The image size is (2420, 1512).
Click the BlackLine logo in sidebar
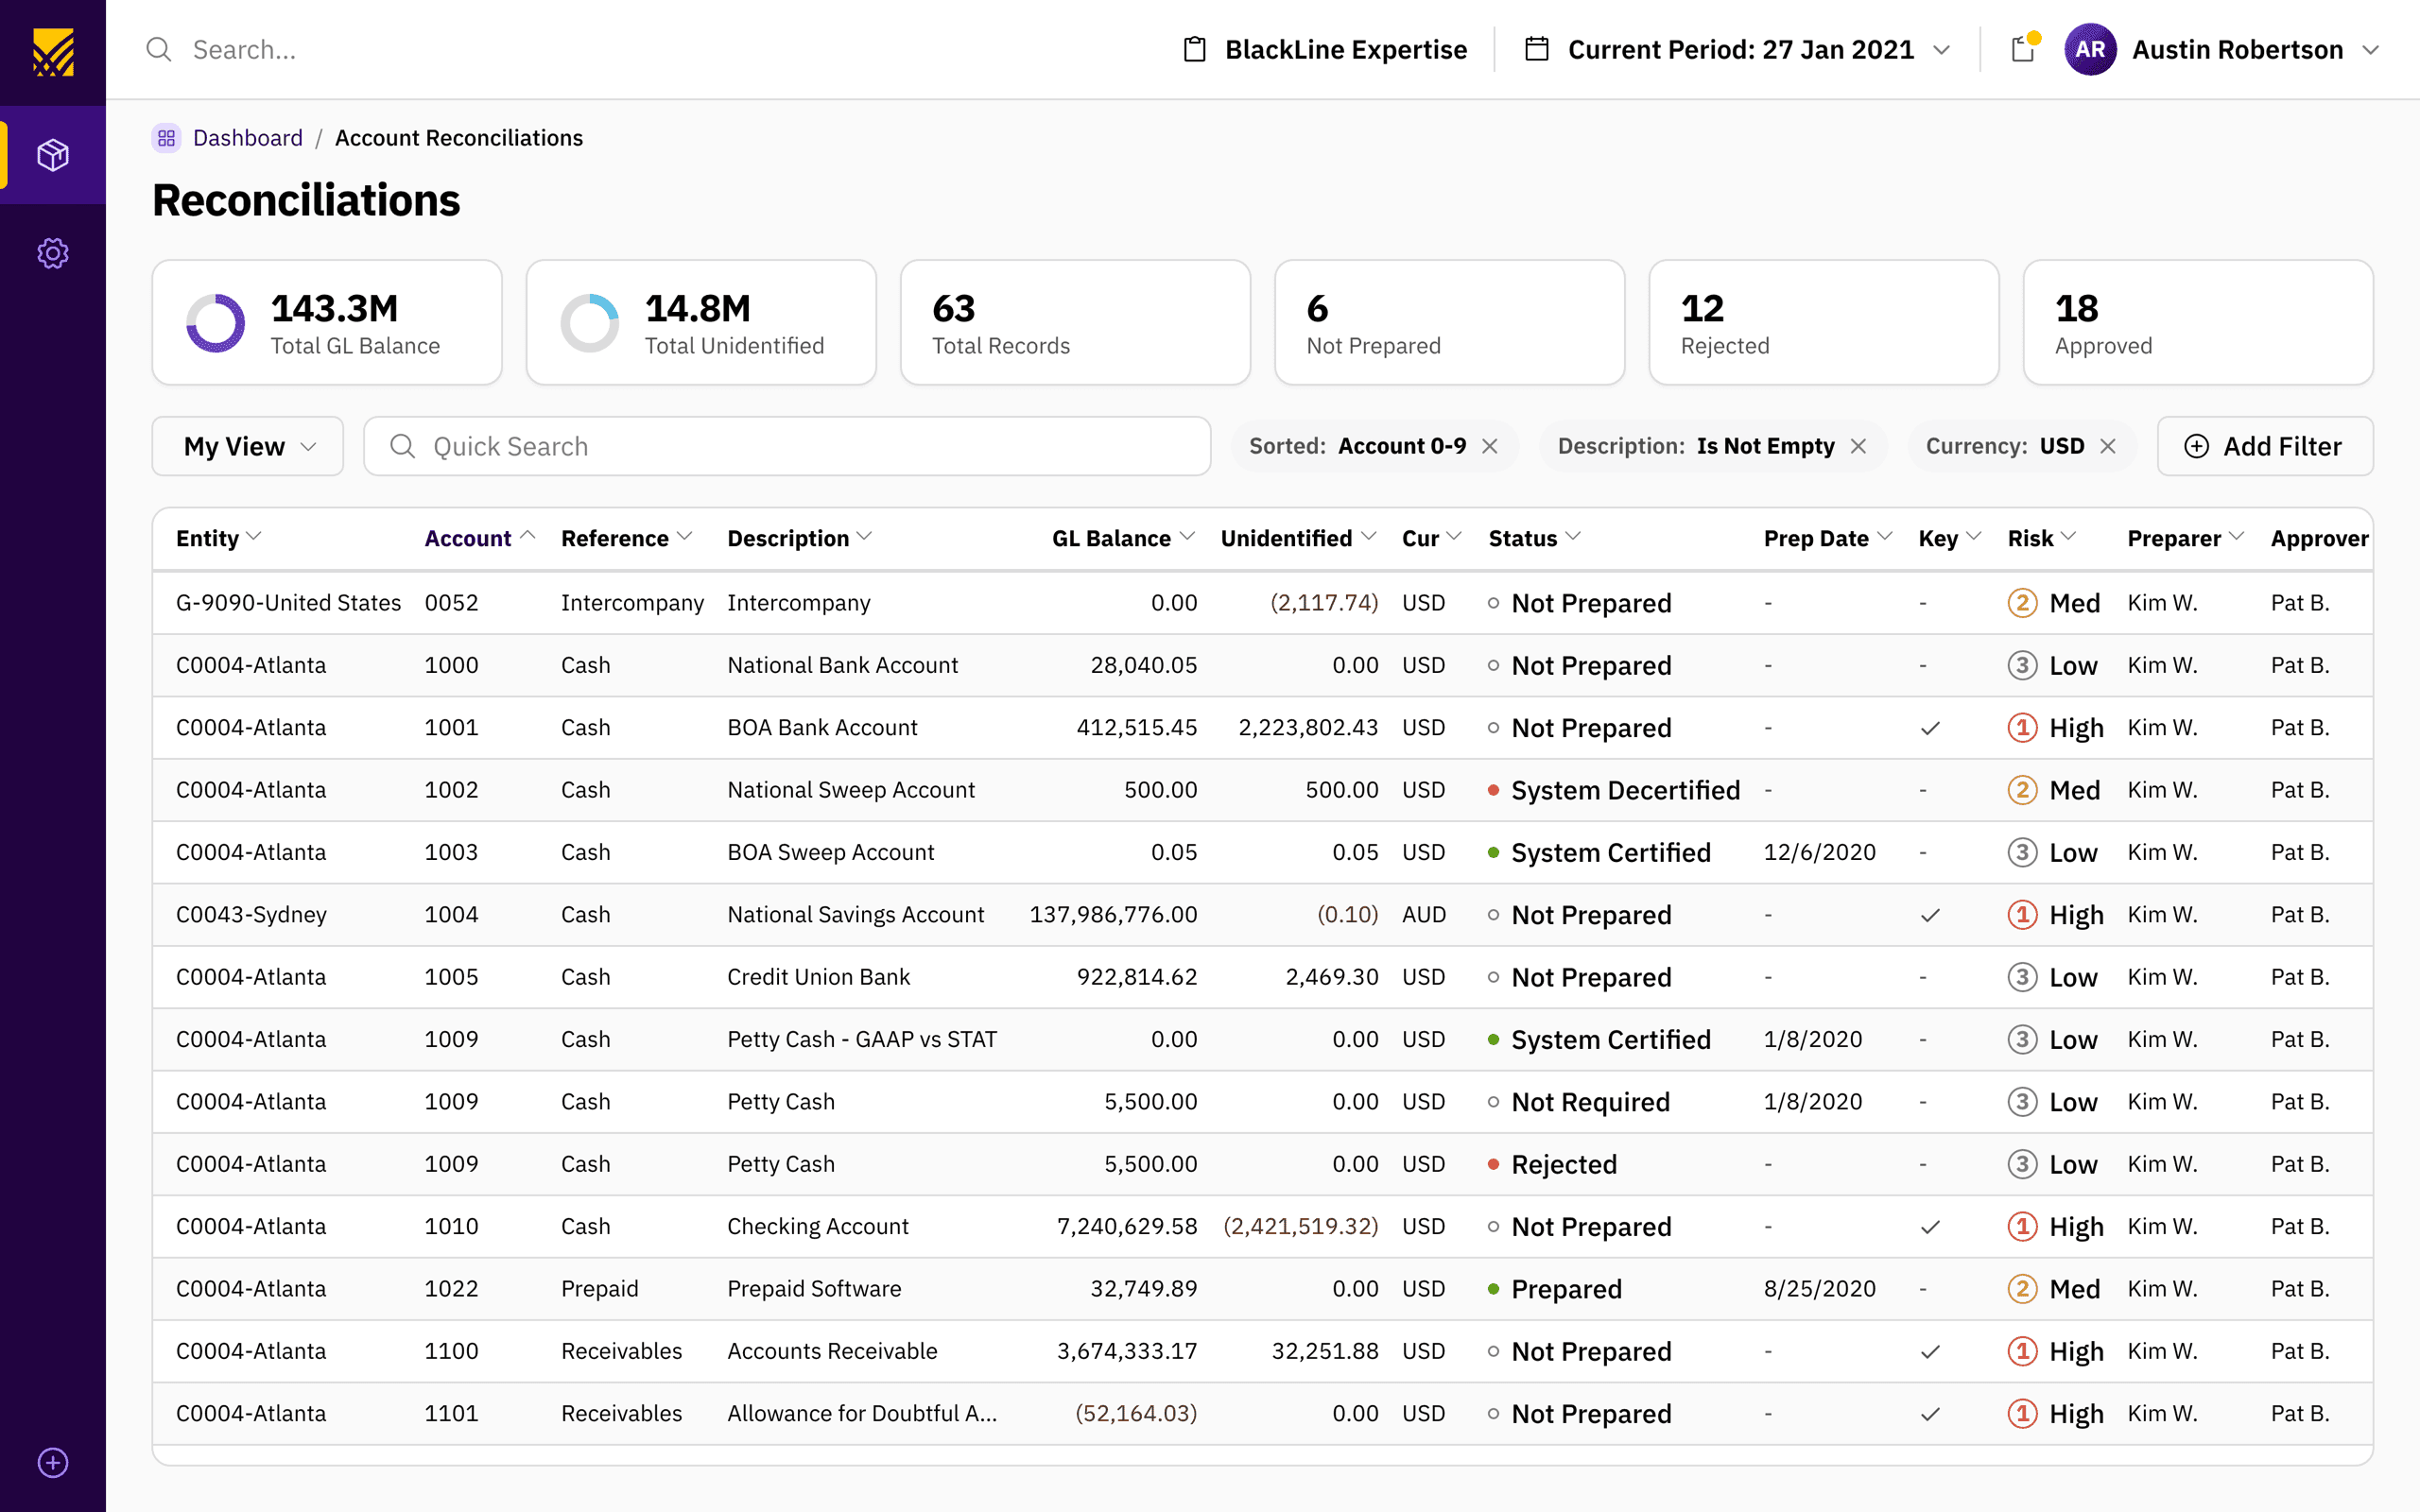(x=53, y=52)
